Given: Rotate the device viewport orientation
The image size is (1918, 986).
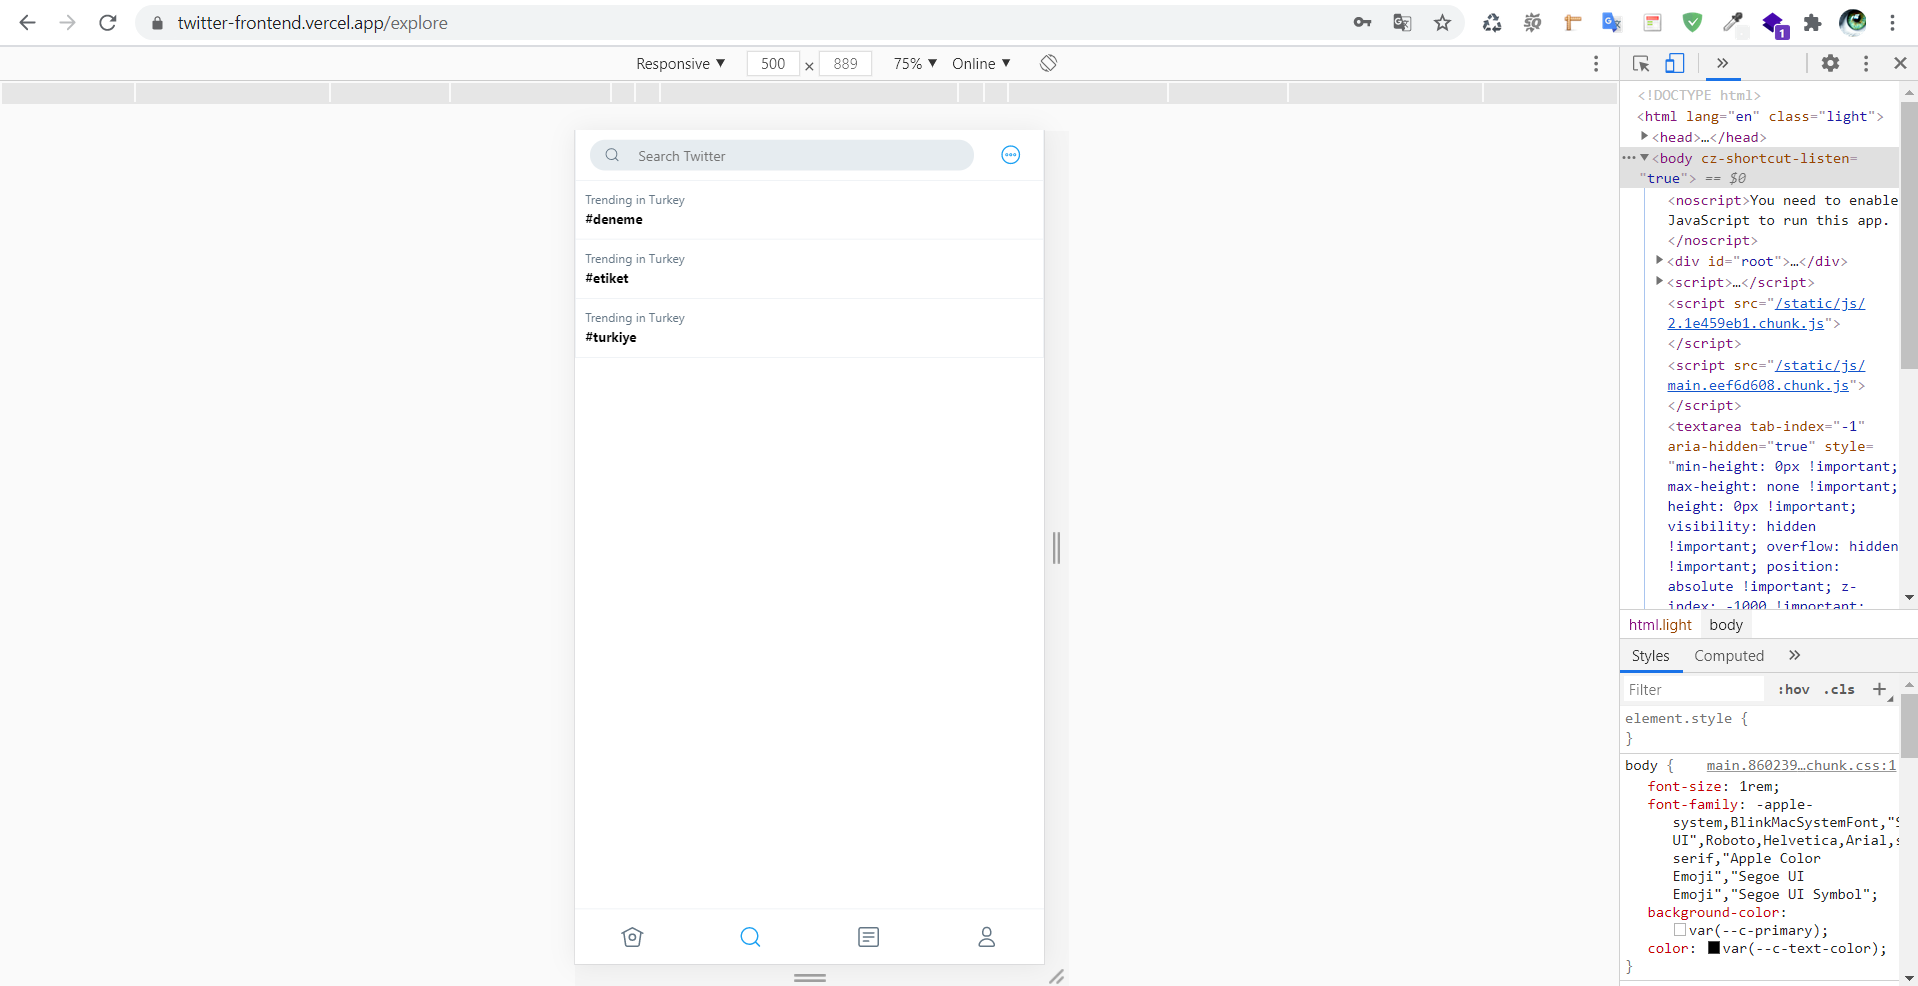Looking at the screenshot, I should click(x=1048, y=63).
